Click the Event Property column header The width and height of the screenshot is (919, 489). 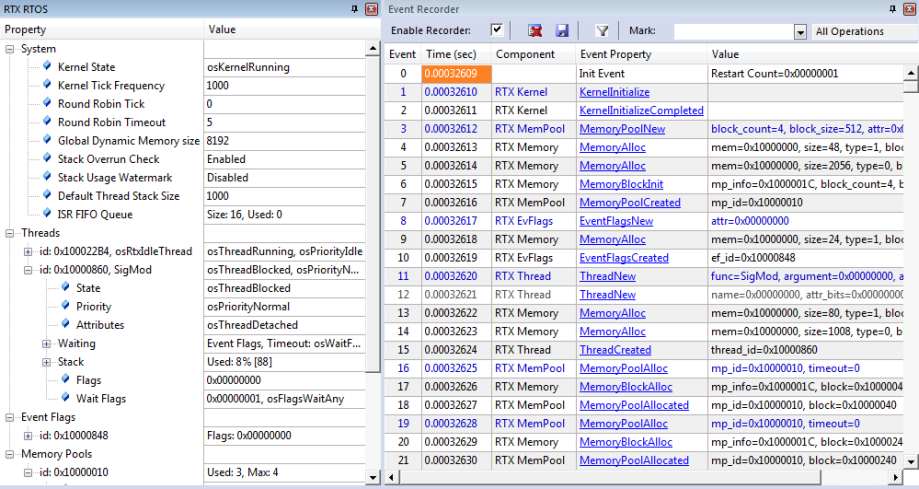[x=615, y=54]
